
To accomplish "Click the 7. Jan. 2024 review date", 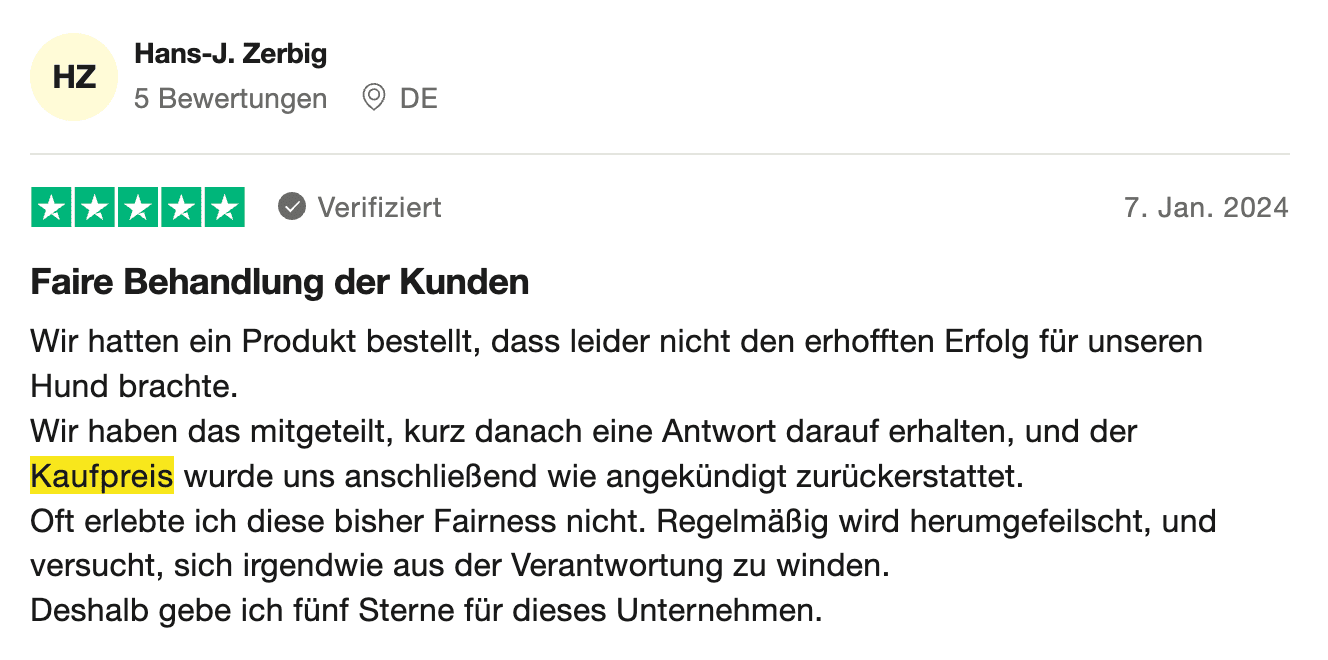I will [x=1207, y=208].
